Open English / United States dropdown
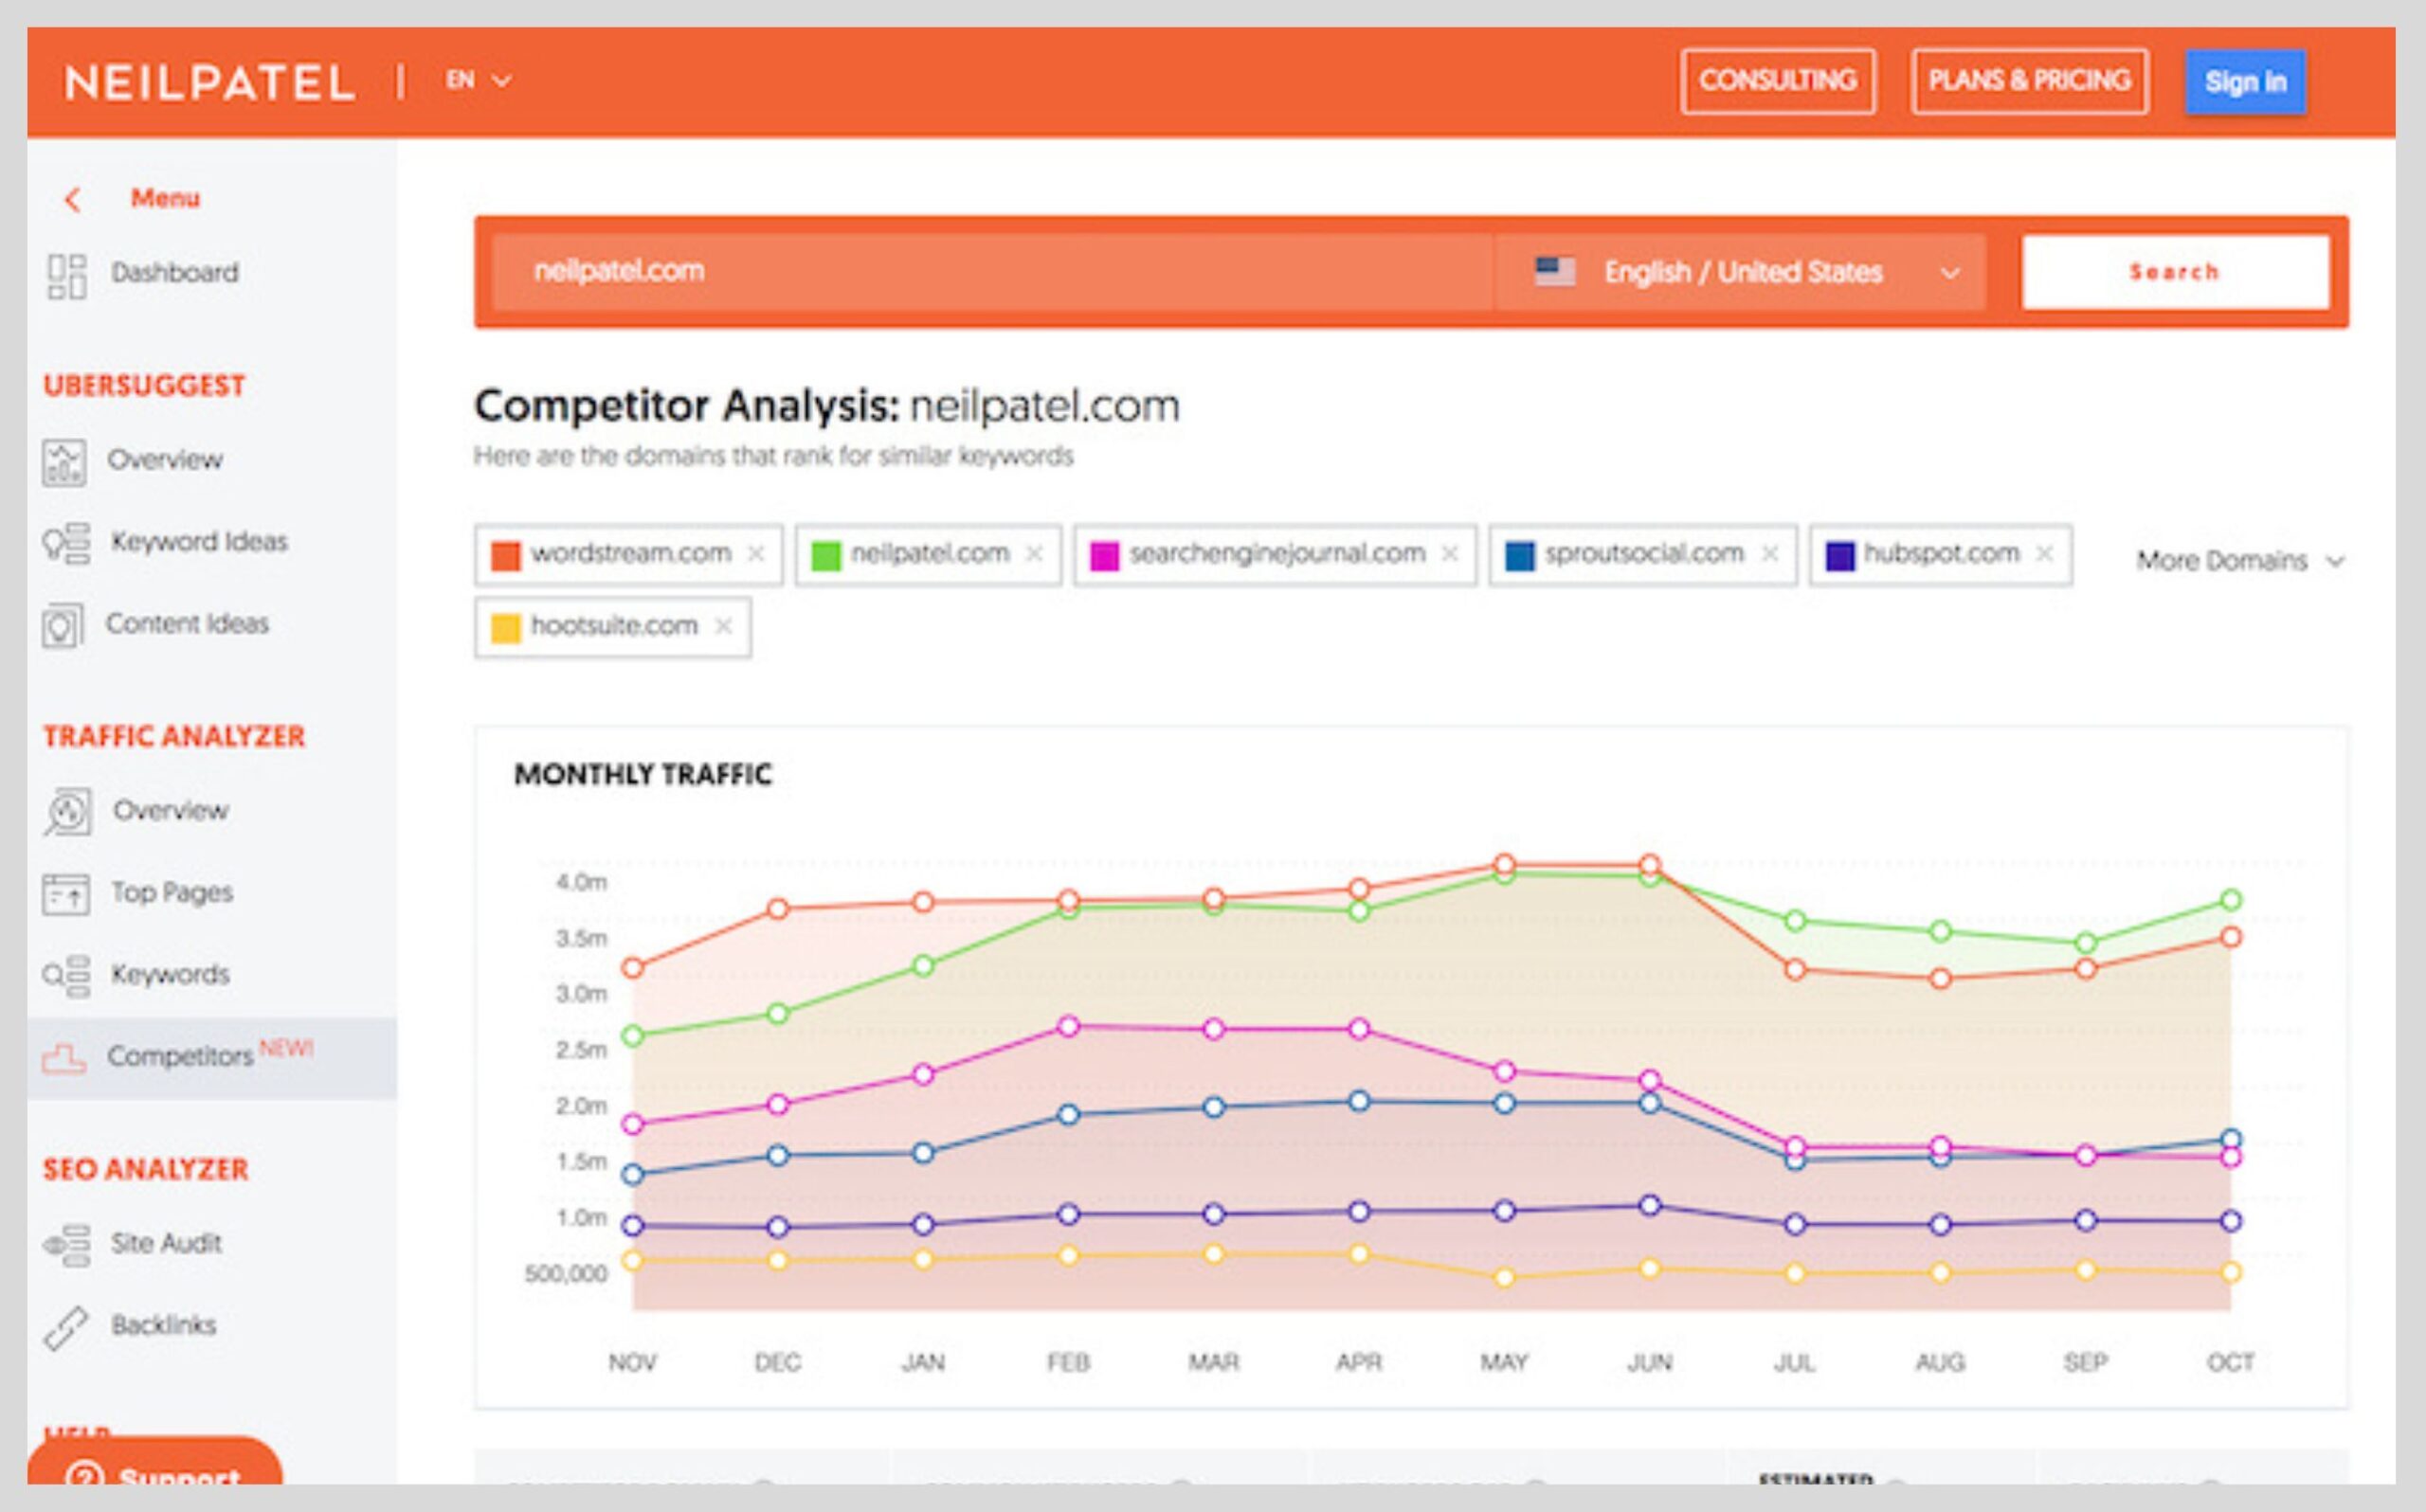2426x1512 pixels. 1741,272
